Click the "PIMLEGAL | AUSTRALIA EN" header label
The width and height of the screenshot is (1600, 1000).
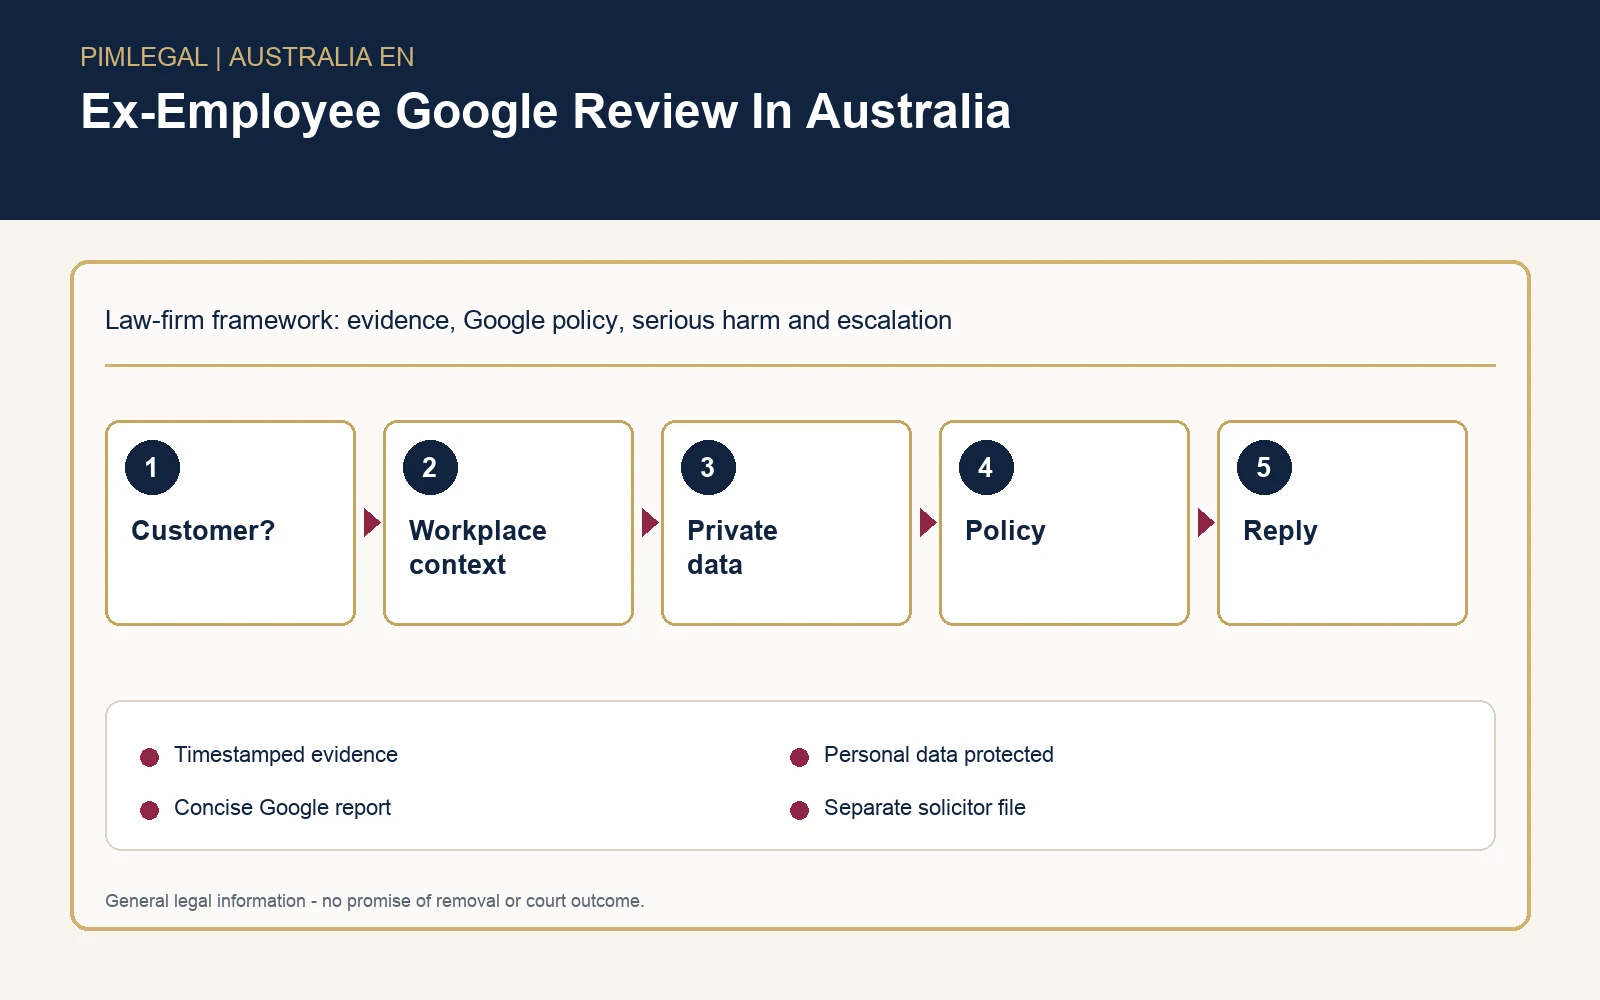[247, 57]
